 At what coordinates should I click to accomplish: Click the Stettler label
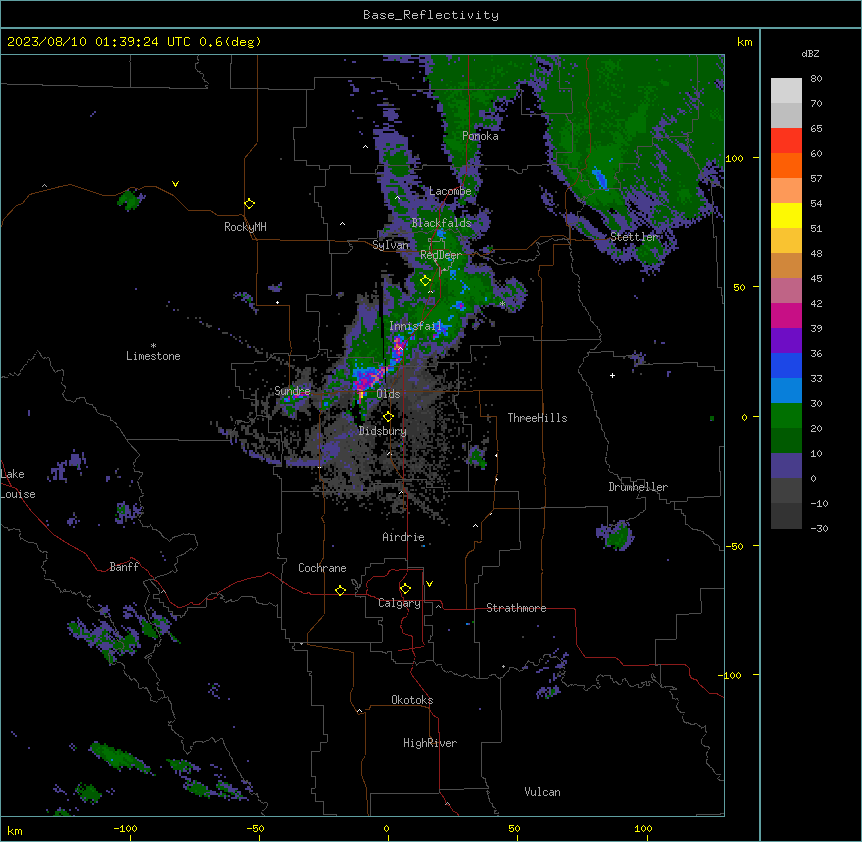point(634,237)
